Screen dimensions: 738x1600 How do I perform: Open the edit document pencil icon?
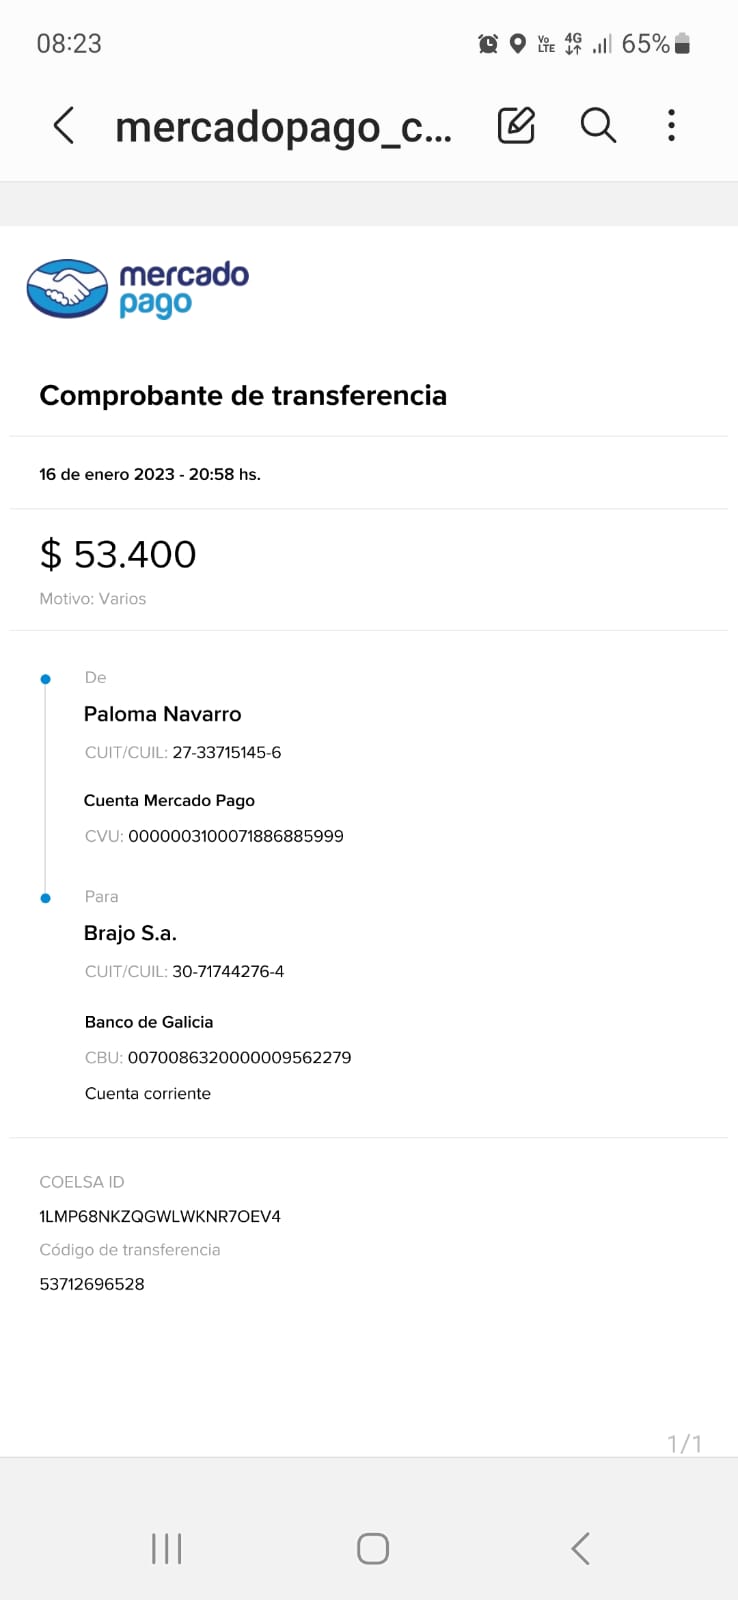[516, 126]
